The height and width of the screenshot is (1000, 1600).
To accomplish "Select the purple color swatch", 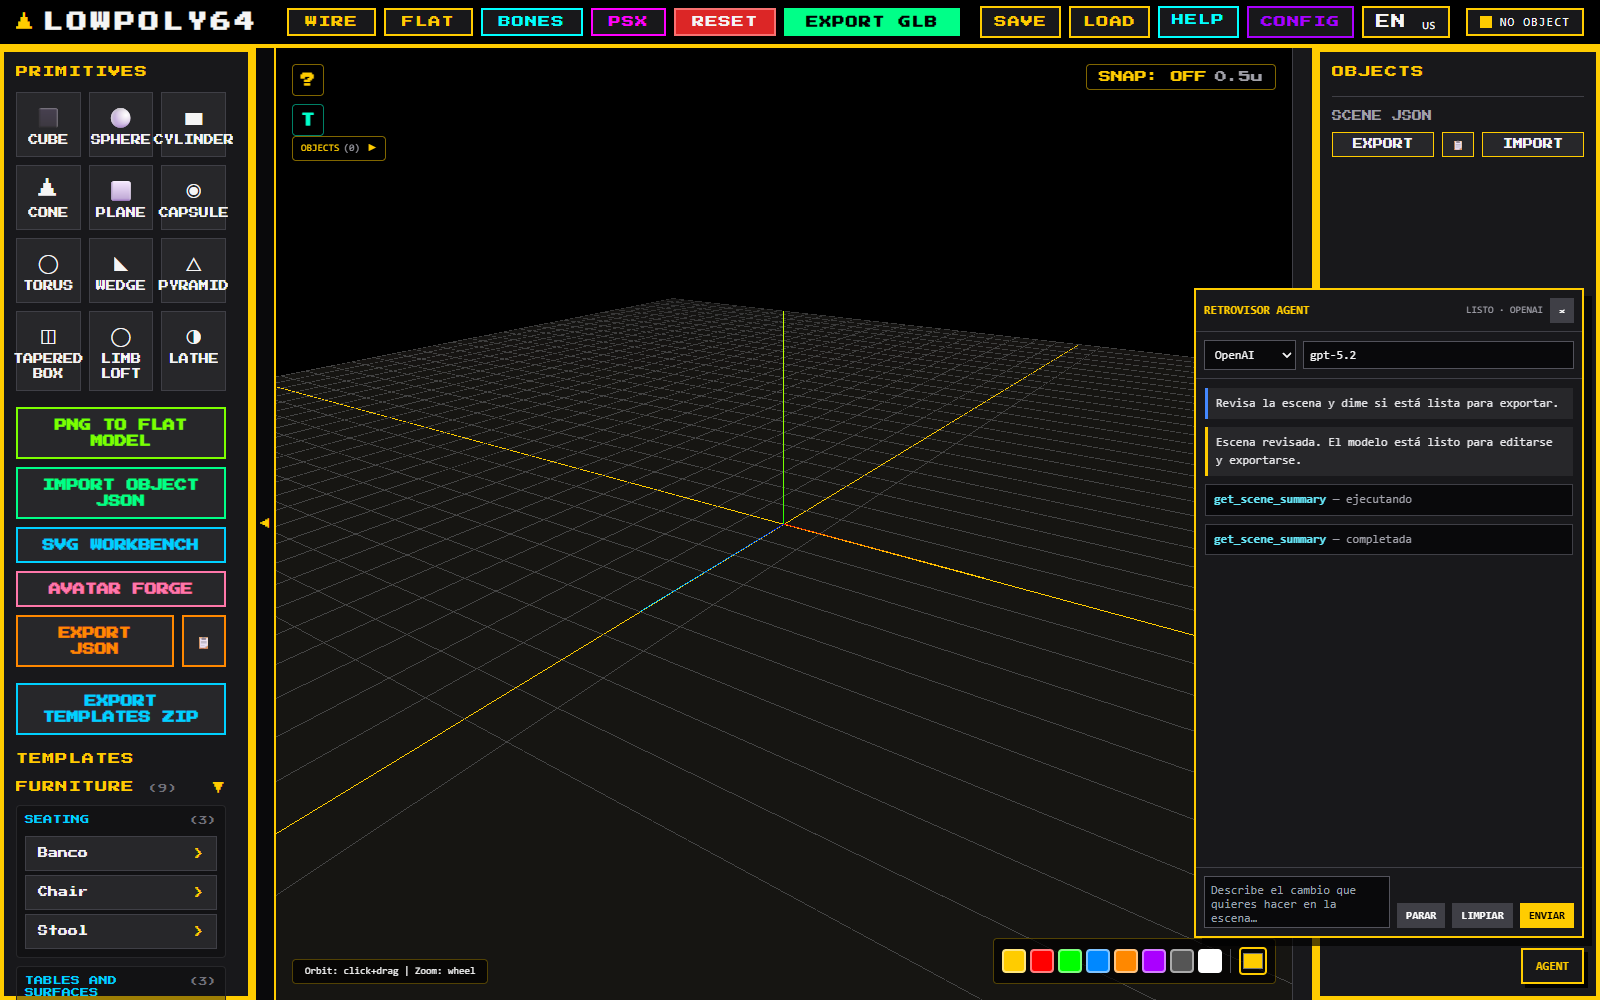I will [1154, 961].
